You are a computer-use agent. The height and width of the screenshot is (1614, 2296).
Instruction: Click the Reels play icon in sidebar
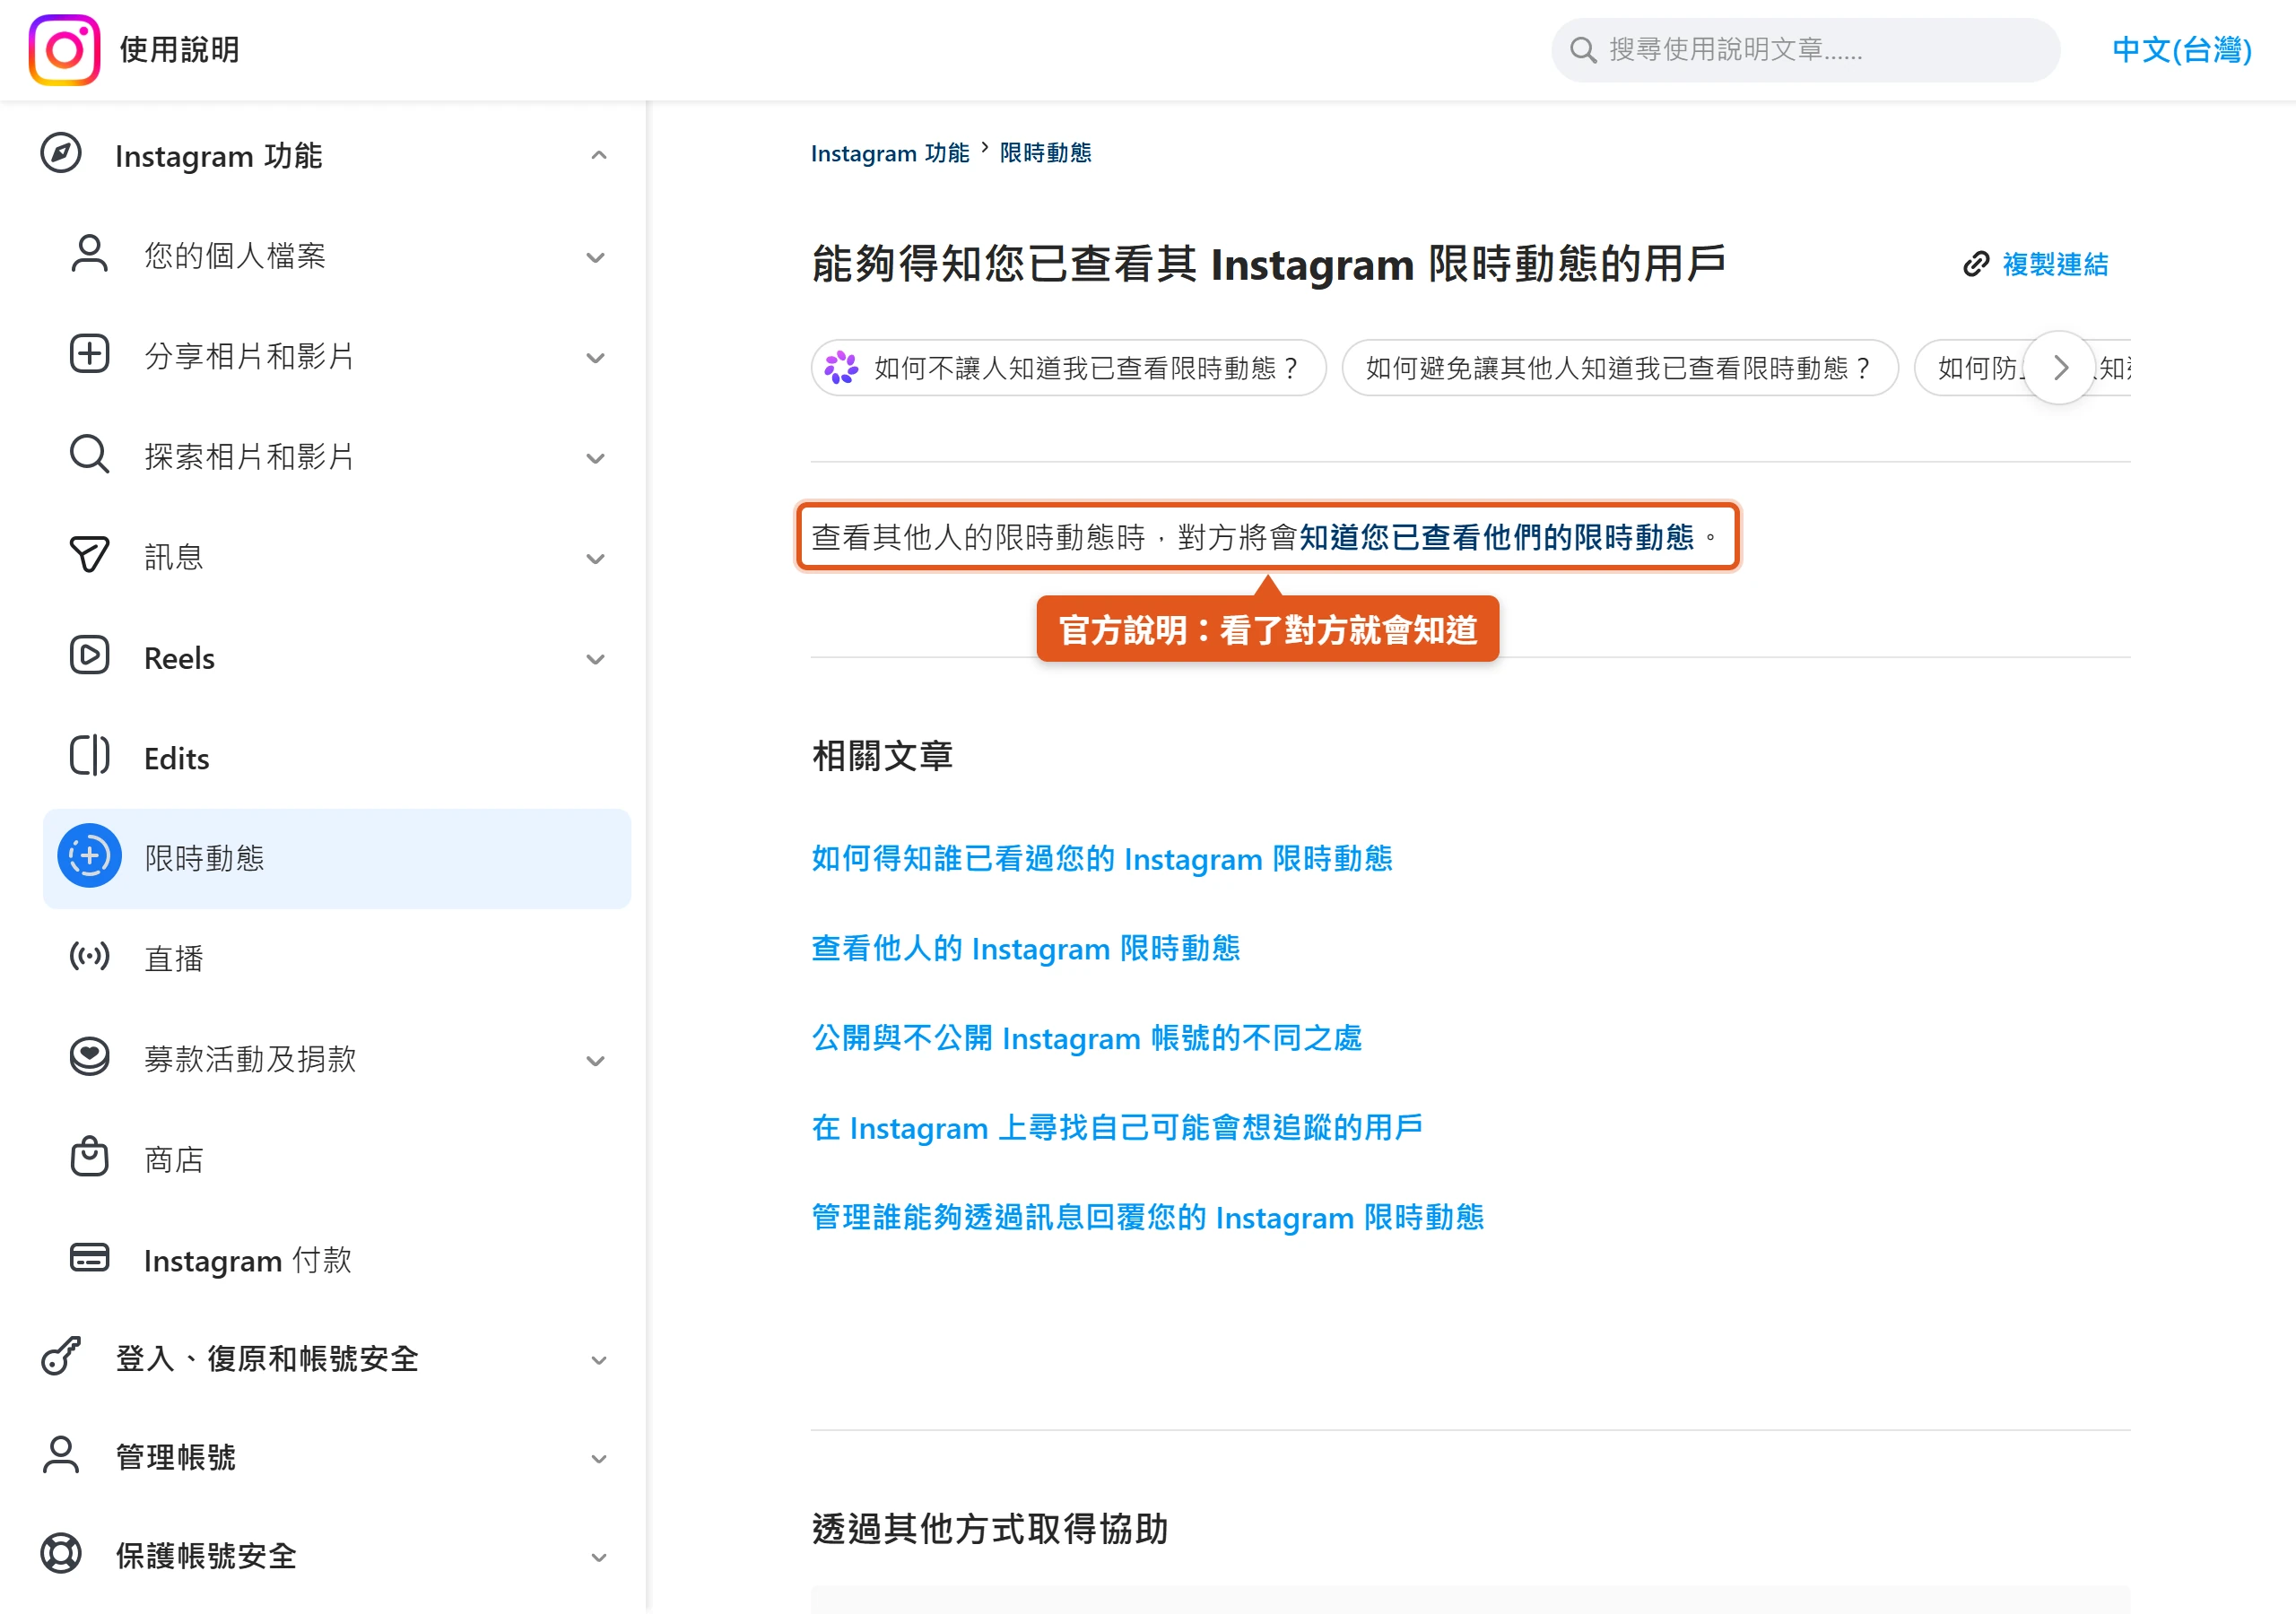click(89, 655)
